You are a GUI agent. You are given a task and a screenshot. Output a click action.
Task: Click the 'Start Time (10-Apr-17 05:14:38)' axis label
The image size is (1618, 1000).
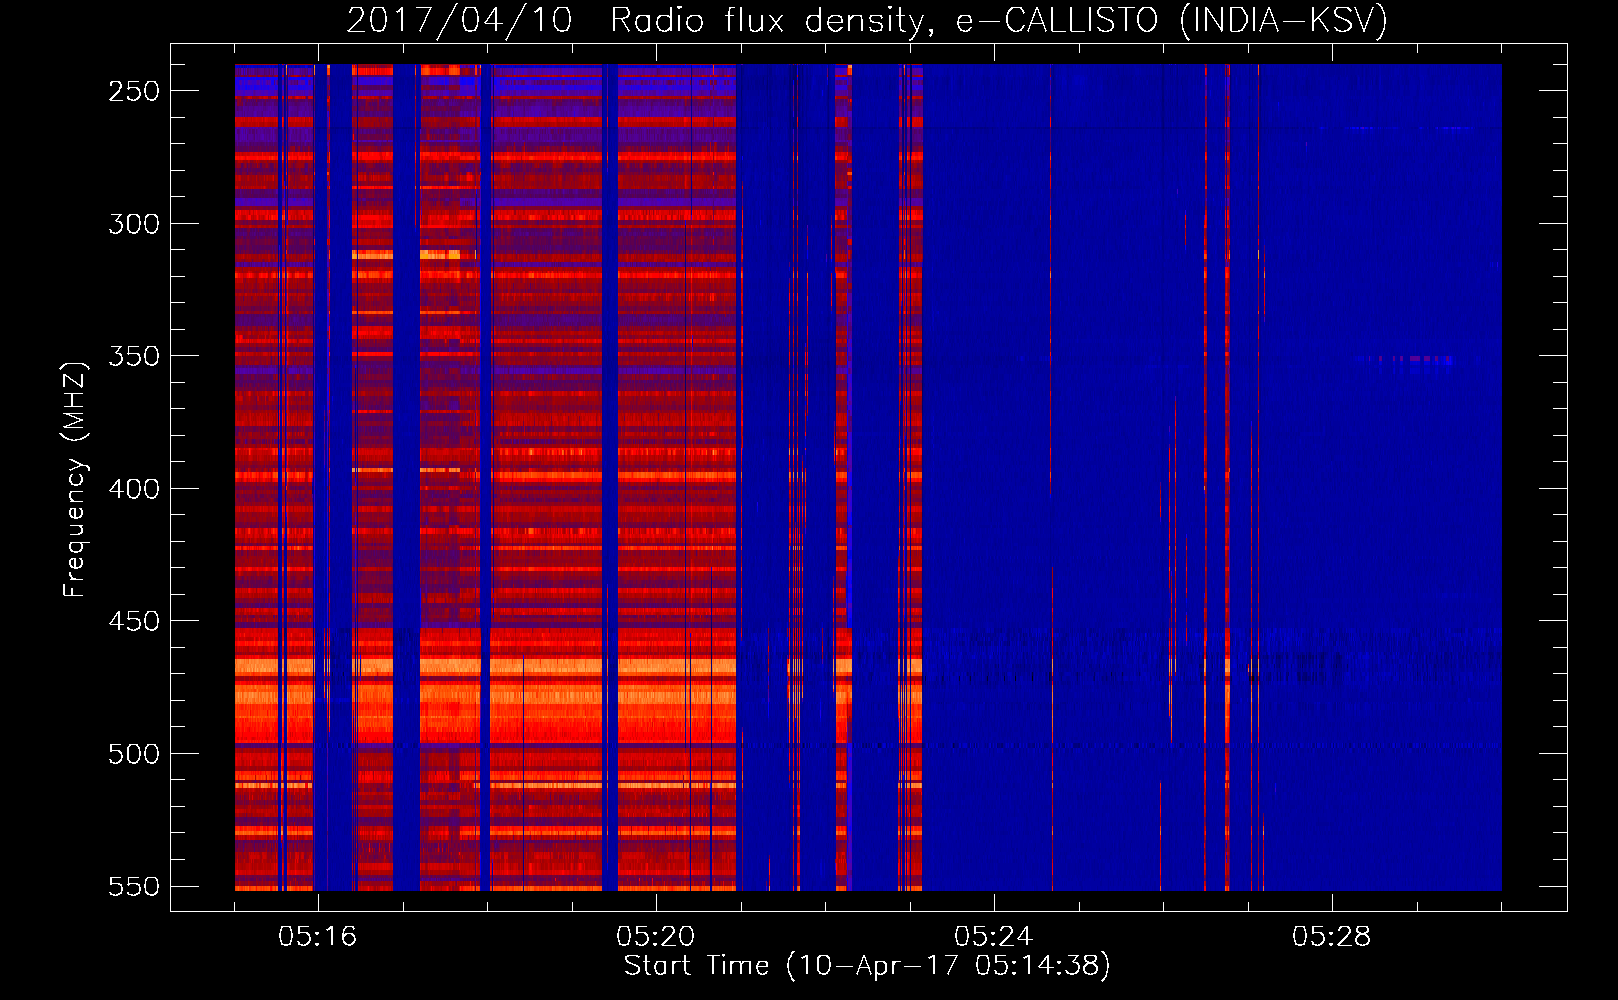coord(867,966)
